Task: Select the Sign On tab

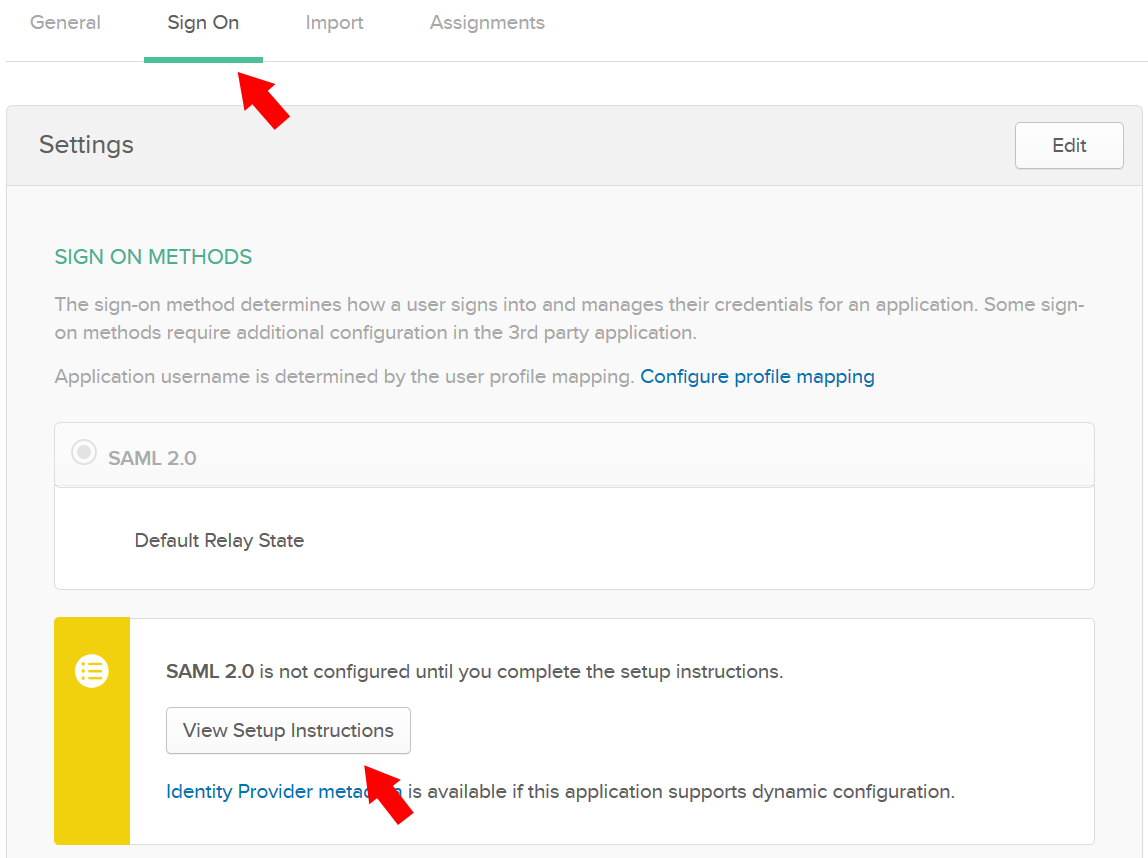Action: coord(203,22)
